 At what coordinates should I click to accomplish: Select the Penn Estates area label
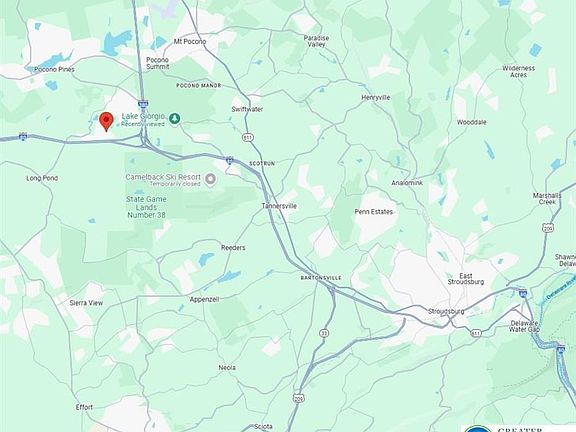(x=374, y=212)
